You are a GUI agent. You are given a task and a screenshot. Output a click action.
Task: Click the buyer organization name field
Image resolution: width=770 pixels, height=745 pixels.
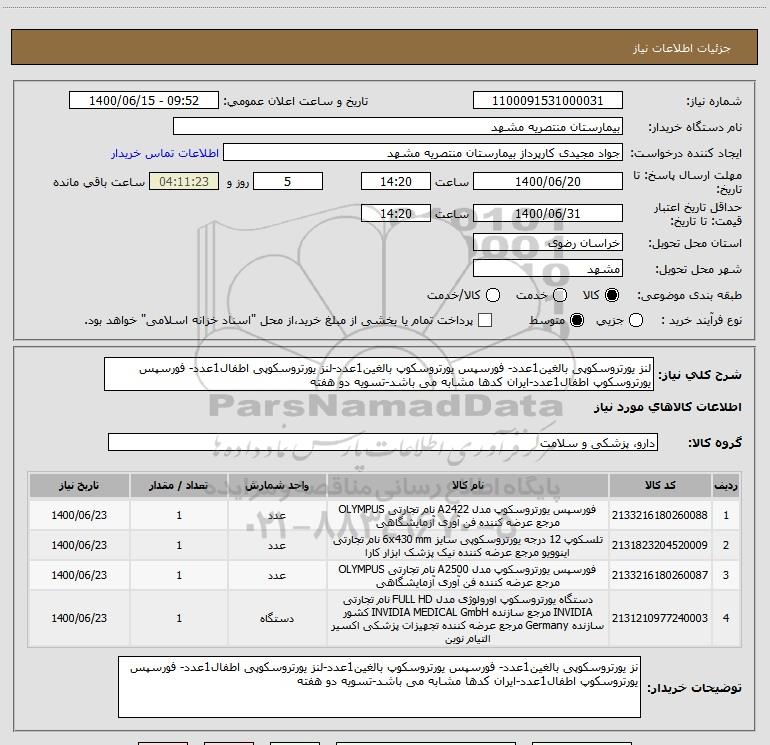(x=398, y=127)
